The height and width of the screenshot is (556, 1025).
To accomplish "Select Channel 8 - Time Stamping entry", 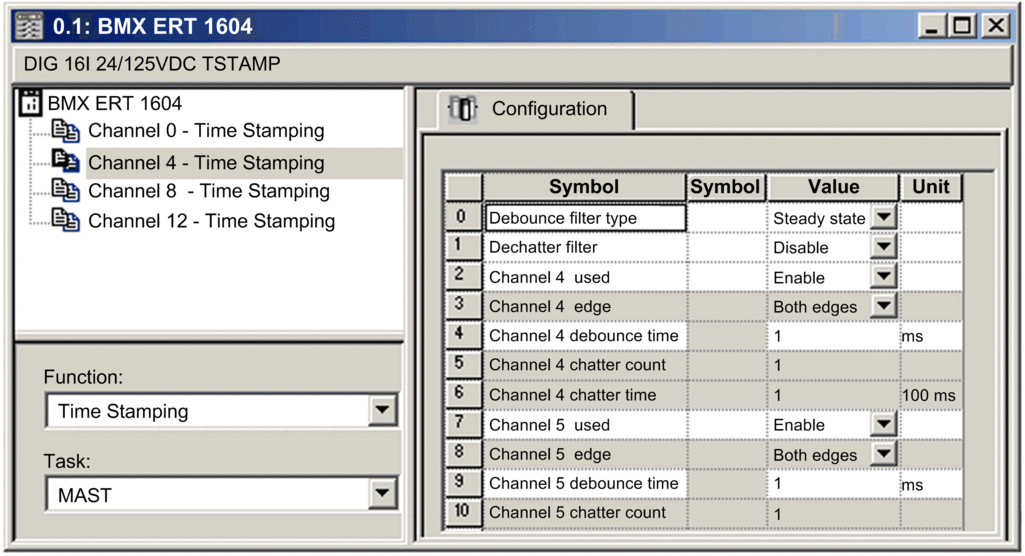I will pos(209,191).
